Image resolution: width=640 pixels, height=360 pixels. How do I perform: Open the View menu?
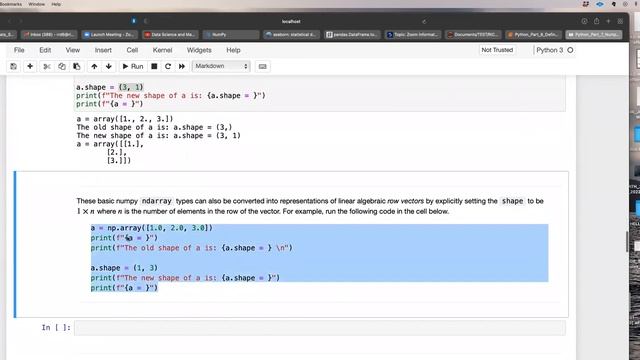(x=73, y=50)
